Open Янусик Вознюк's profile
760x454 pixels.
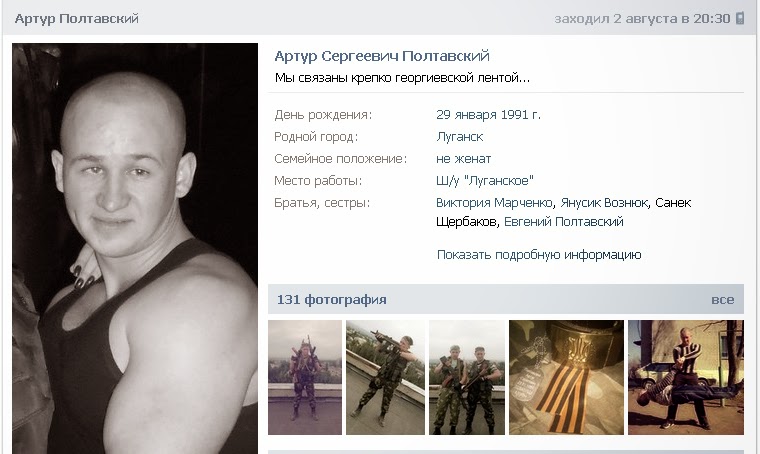tap(604, 203)
